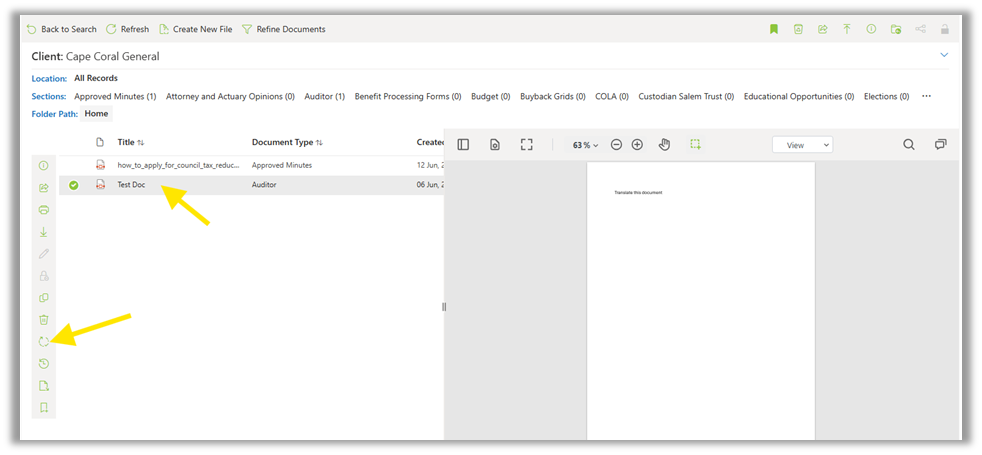Click the download arrow icon in sidebar

click(43, 232)
